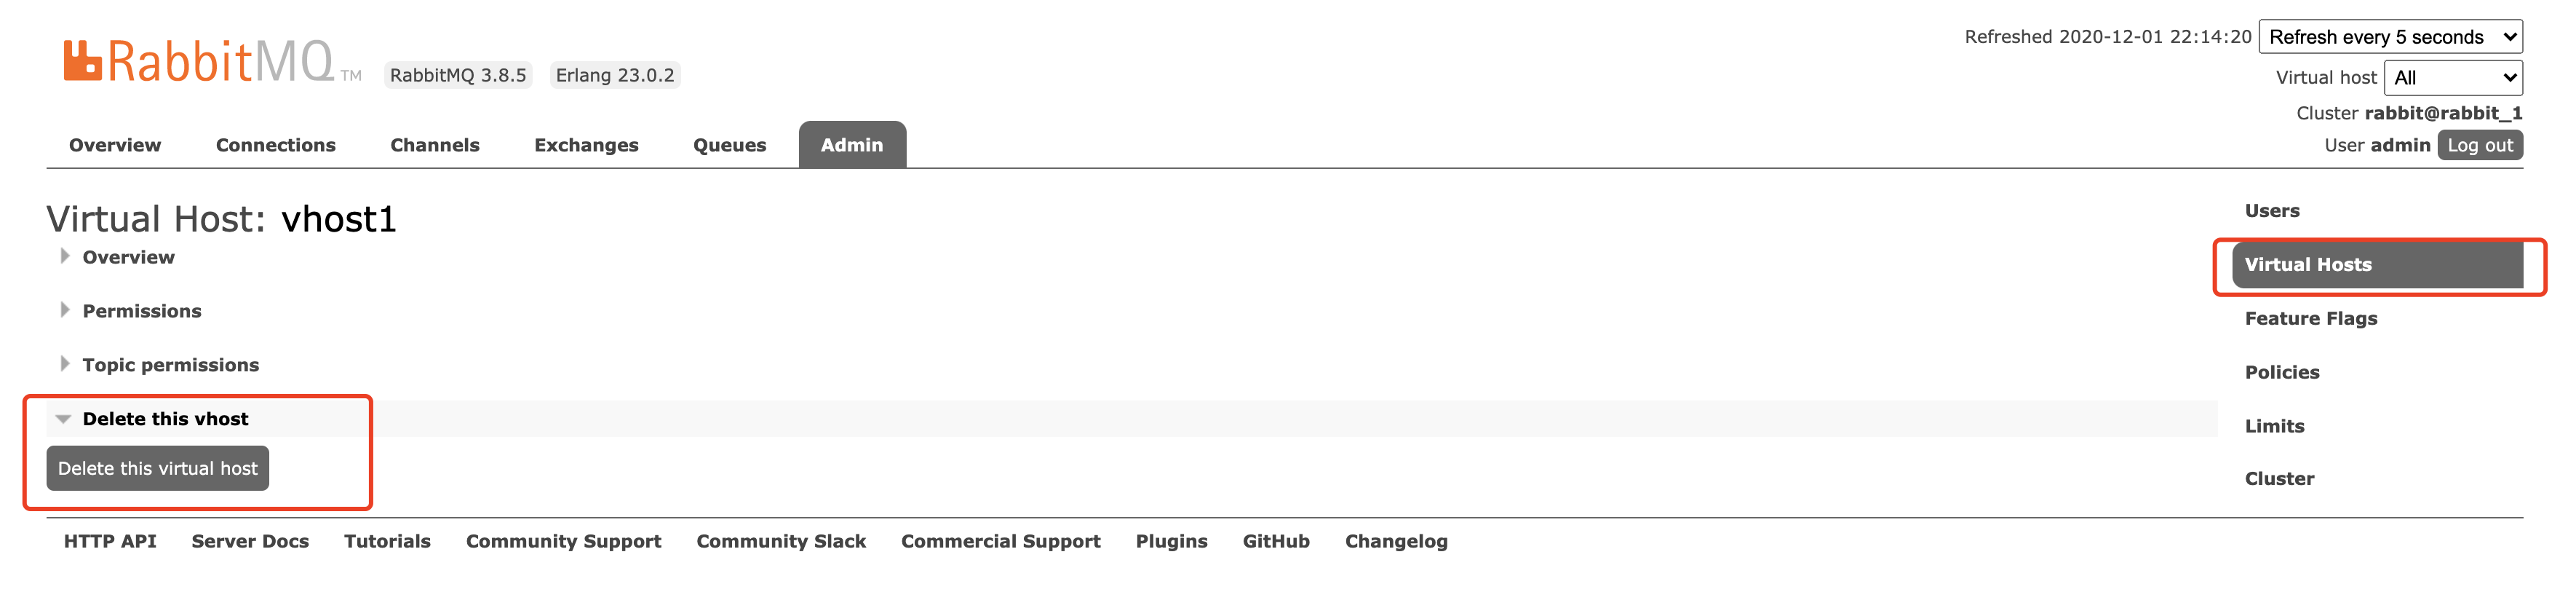Expand the Overview section
Image resolution: width=2576 pixels, height=600 pixels.
(128, 257)
